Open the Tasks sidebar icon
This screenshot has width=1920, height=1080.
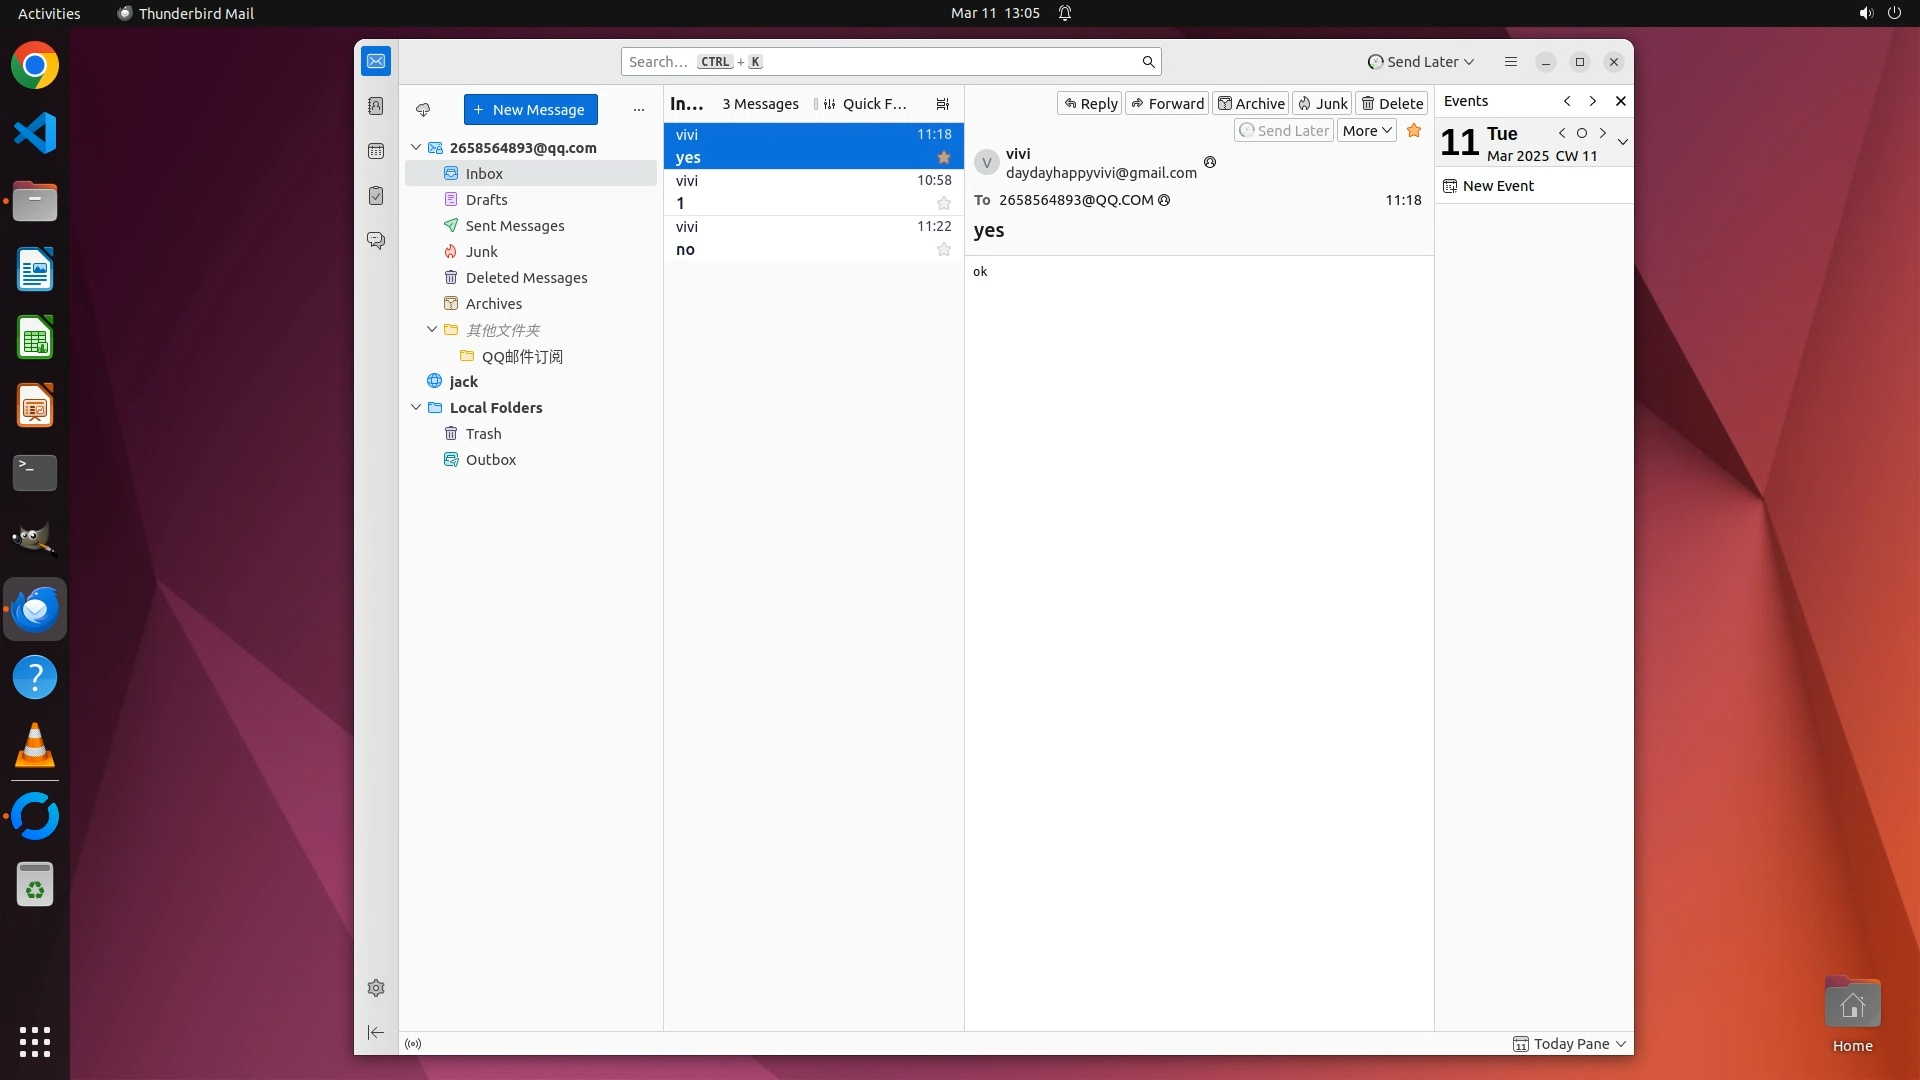[x=376, y=196]
